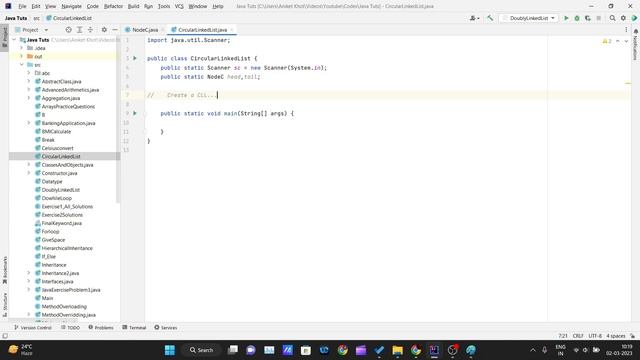The image size is (640, 360).
Task: Hide the Project tool window
Action: pyautogui.click(x=115, y=30)
